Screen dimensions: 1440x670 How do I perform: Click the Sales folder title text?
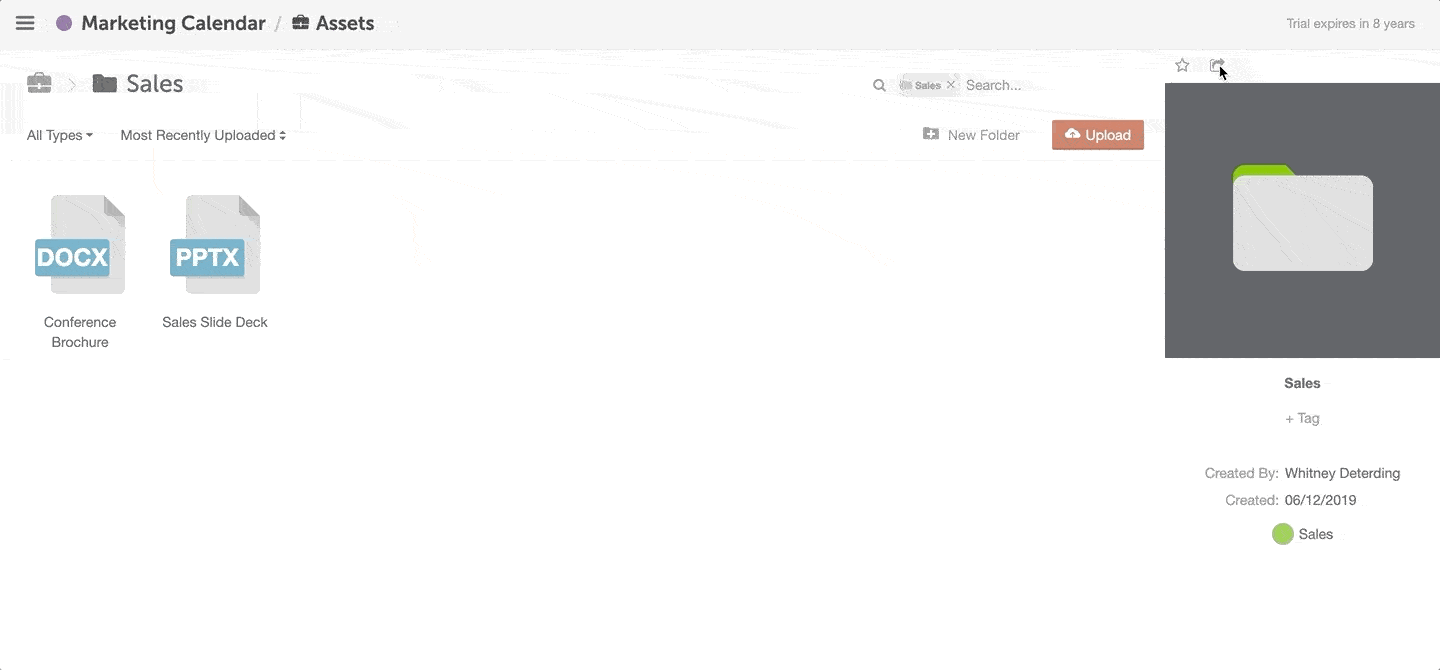click(155, 84)
